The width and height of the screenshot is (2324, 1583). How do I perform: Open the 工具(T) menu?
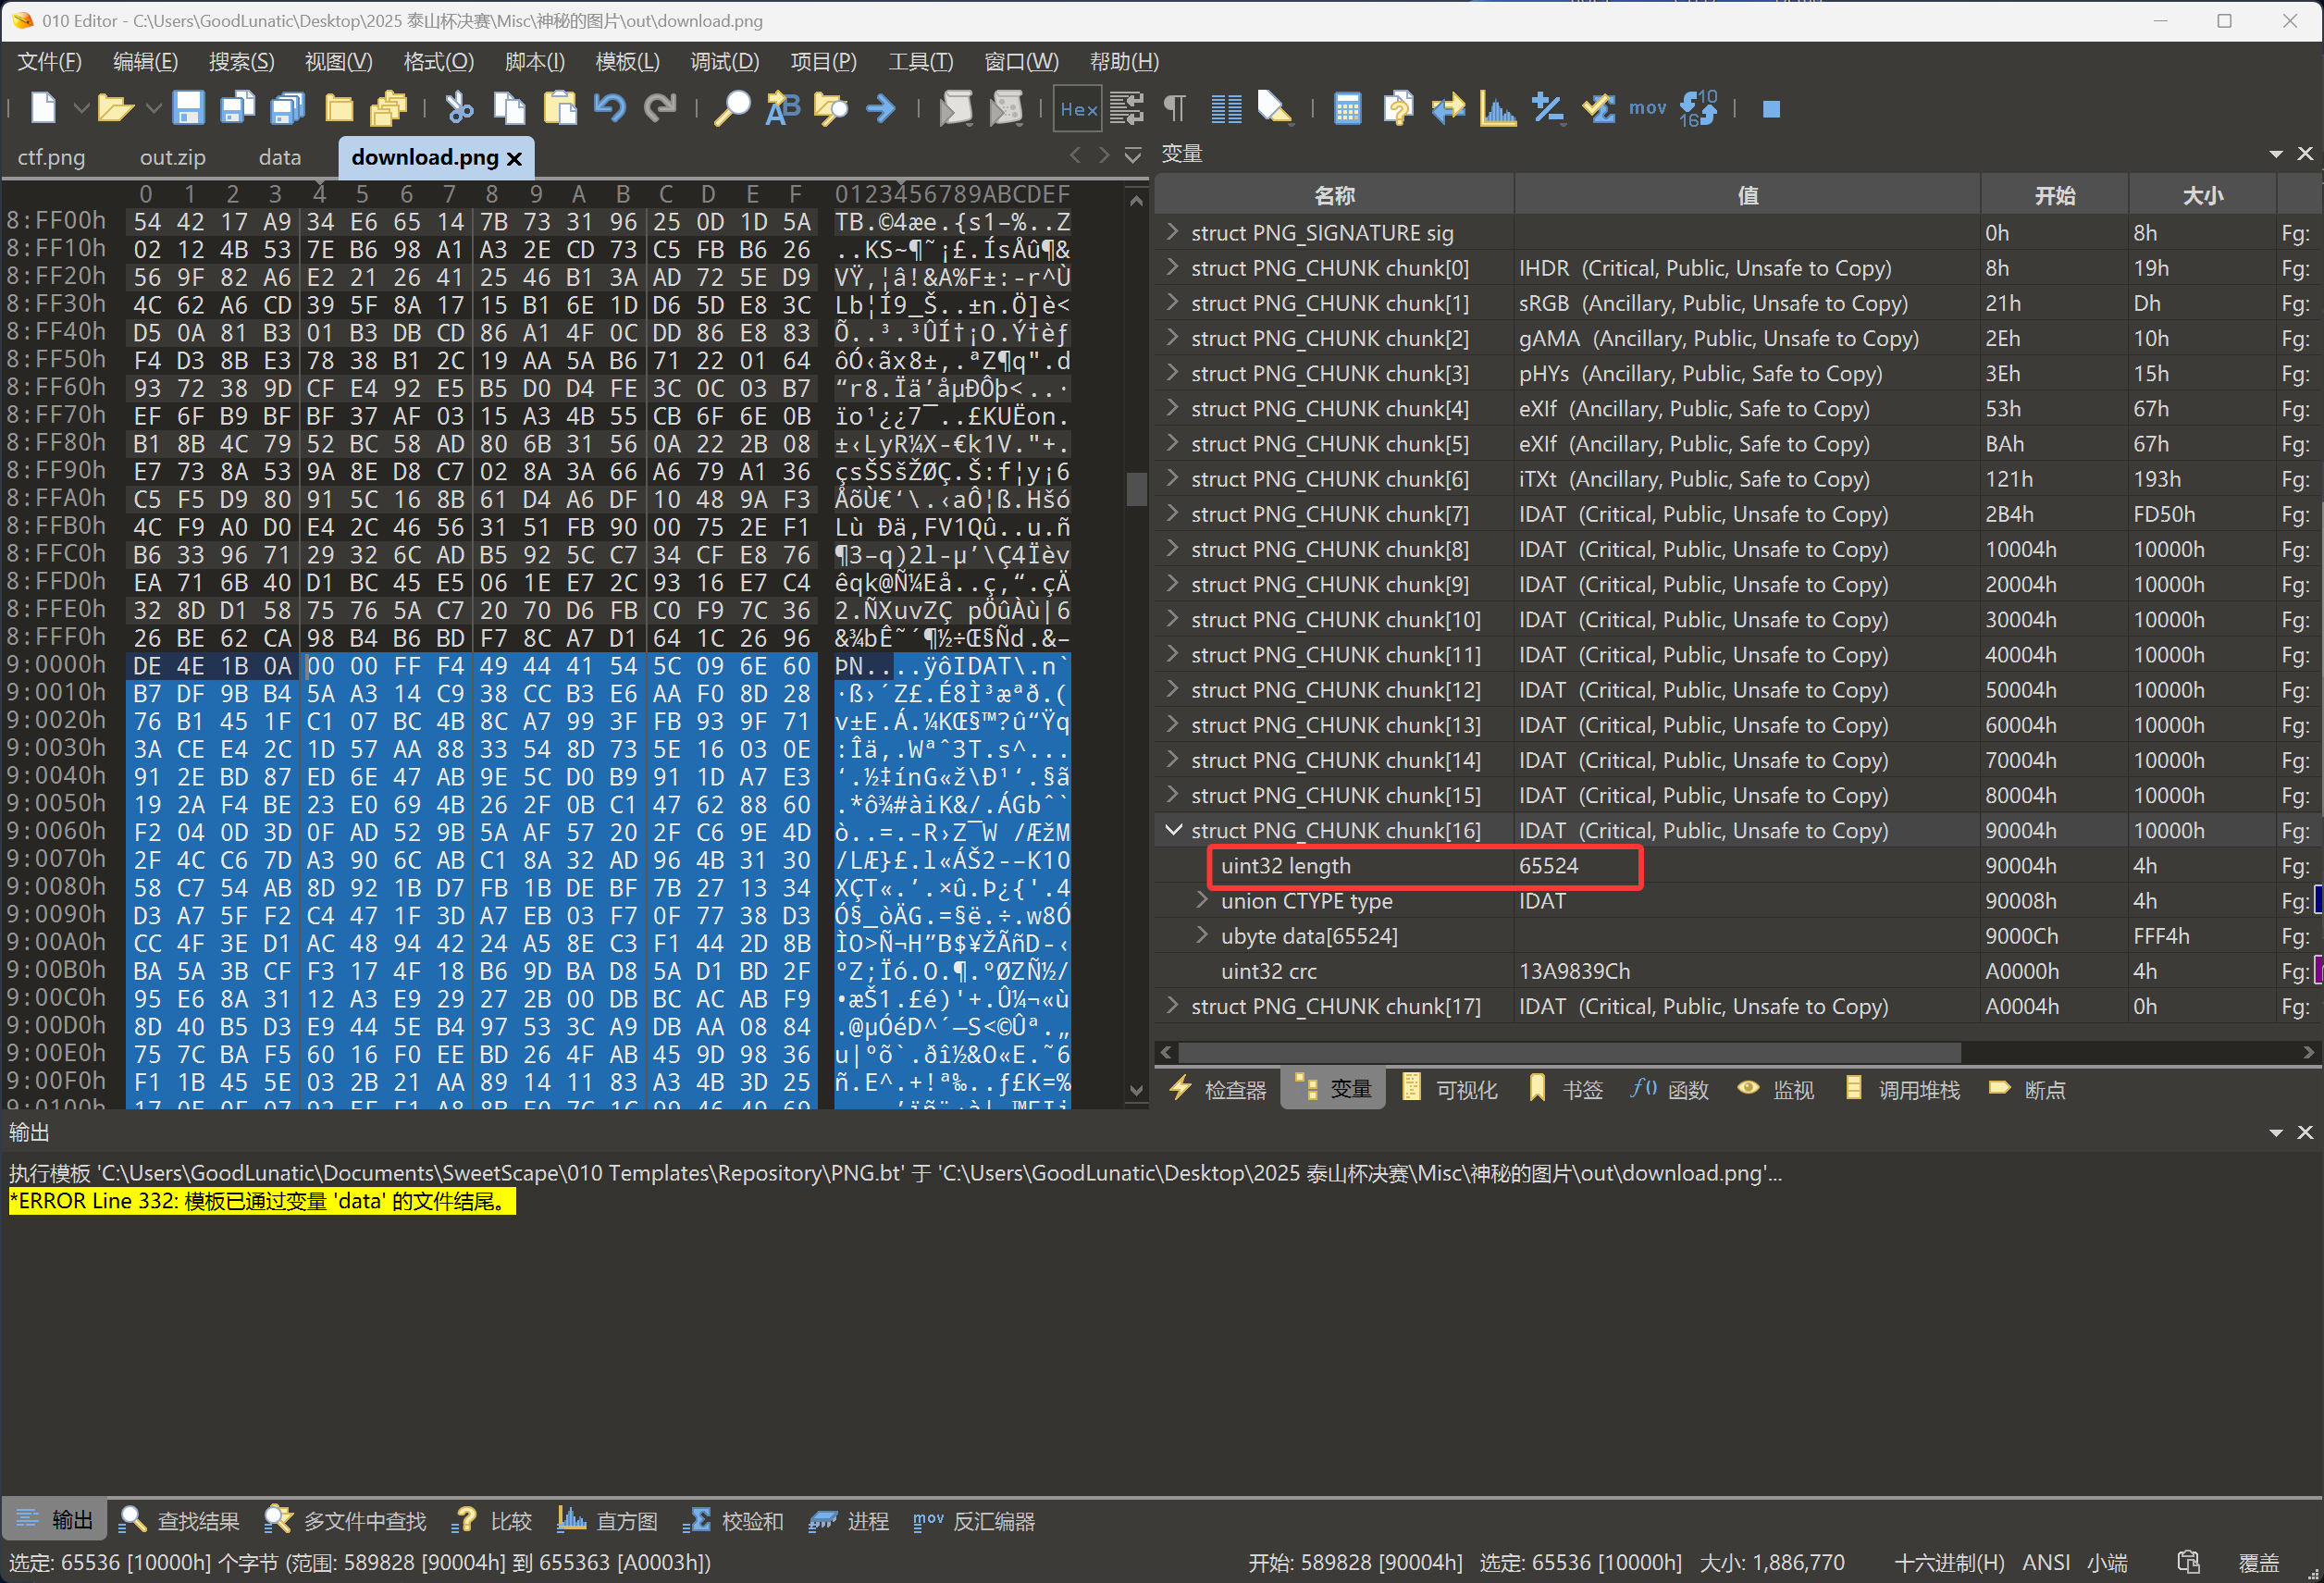[920, 62]
